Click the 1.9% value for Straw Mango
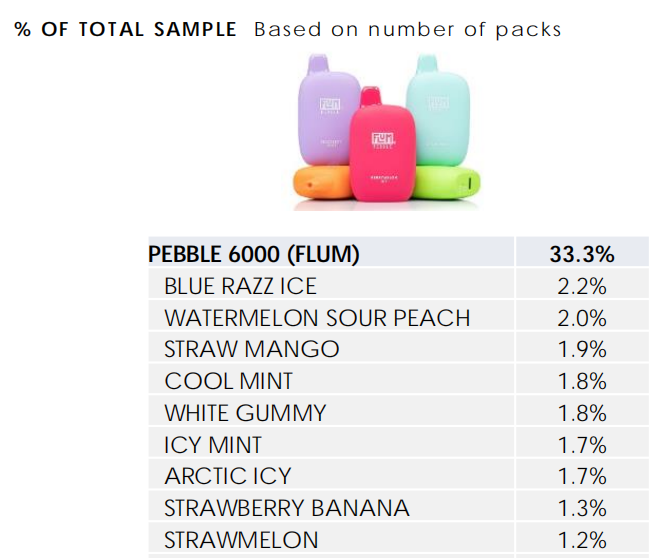This screenshot has height=558, width=652. point(582,347)
